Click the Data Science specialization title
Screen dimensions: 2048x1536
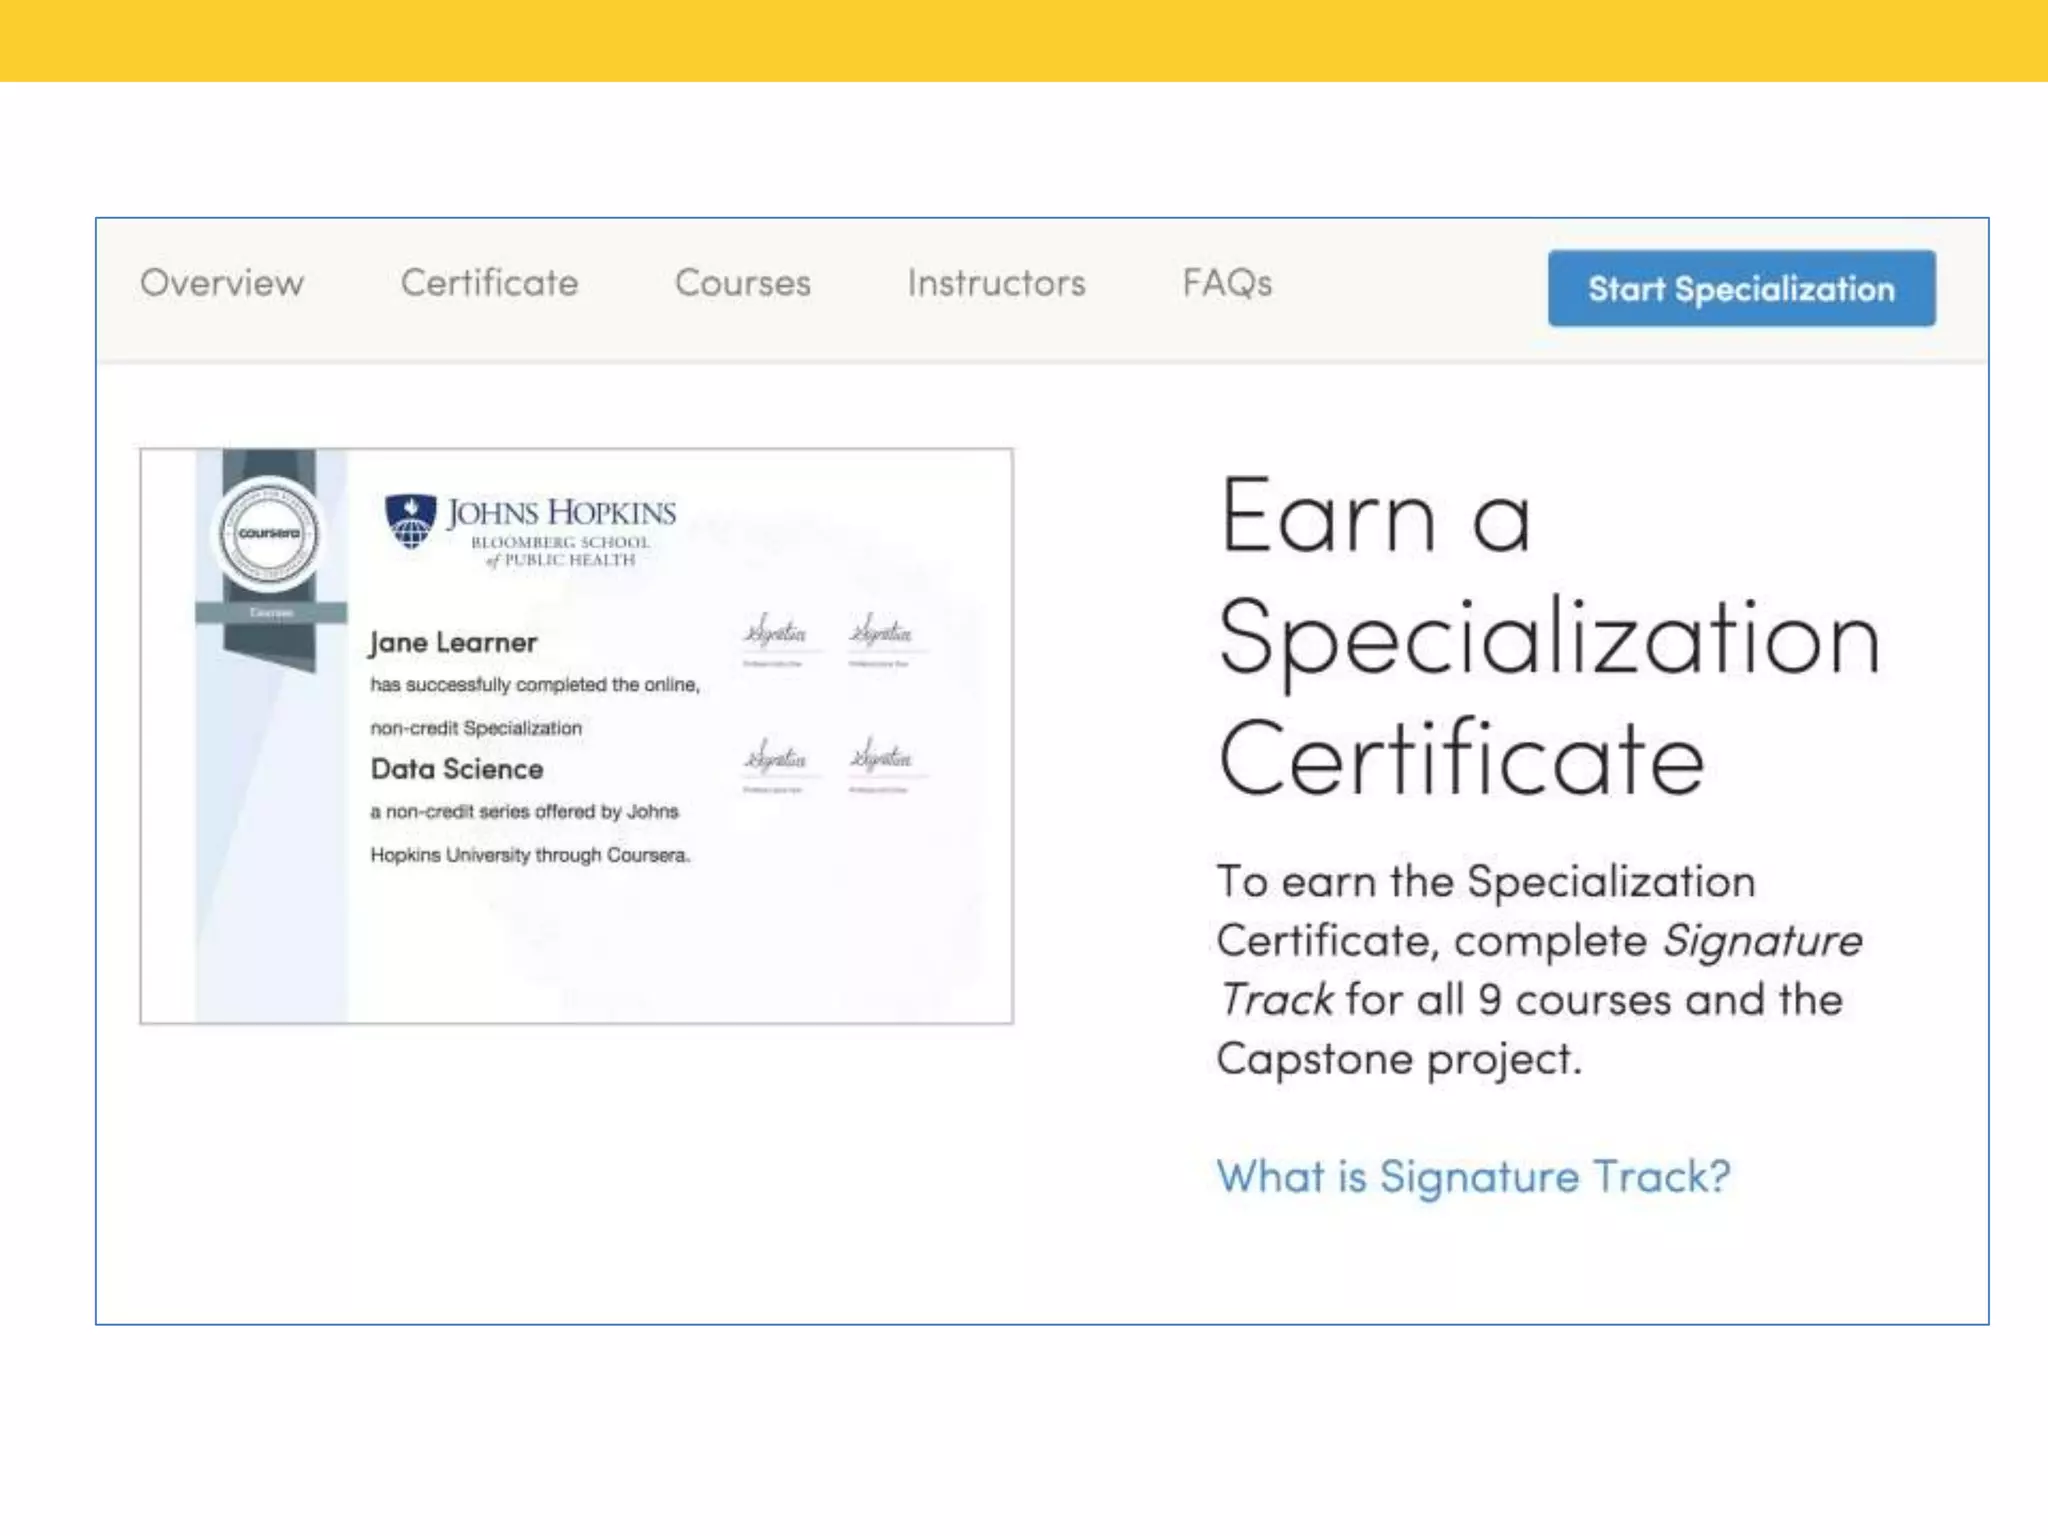457,769
